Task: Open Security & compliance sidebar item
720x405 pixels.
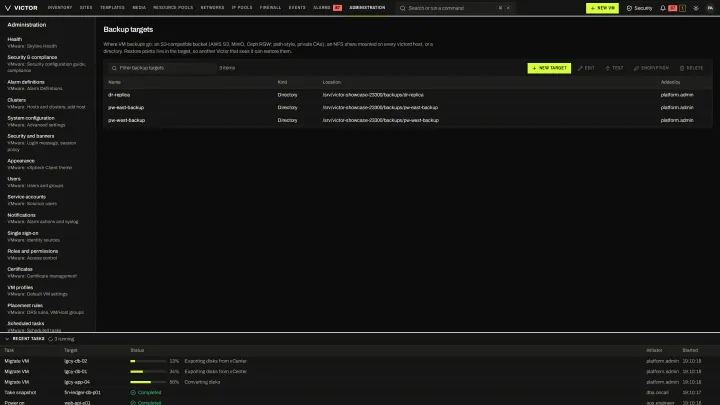Action: coord(48,64)
